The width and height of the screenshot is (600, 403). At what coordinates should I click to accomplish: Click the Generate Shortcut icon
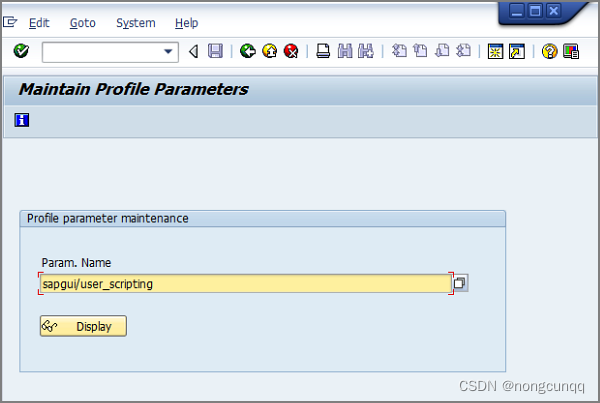(x=517, y=51)
